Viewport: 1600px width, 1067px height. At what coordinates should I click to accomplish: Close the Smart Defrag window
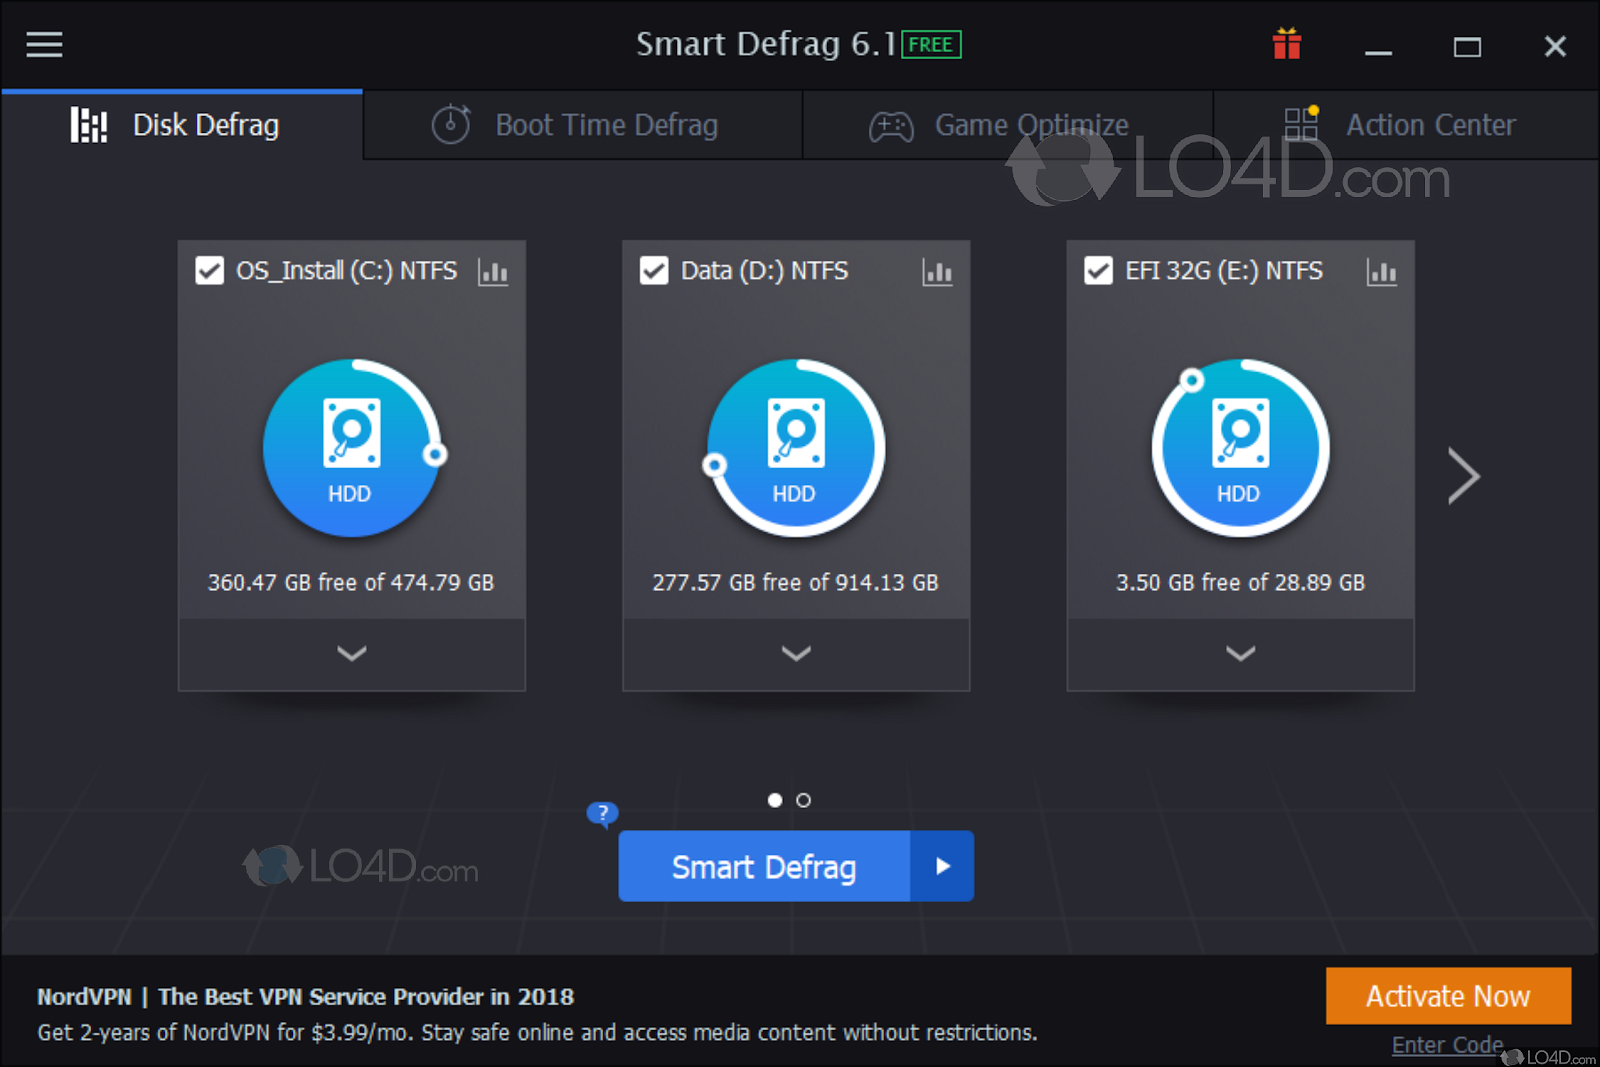point(1555,46)
